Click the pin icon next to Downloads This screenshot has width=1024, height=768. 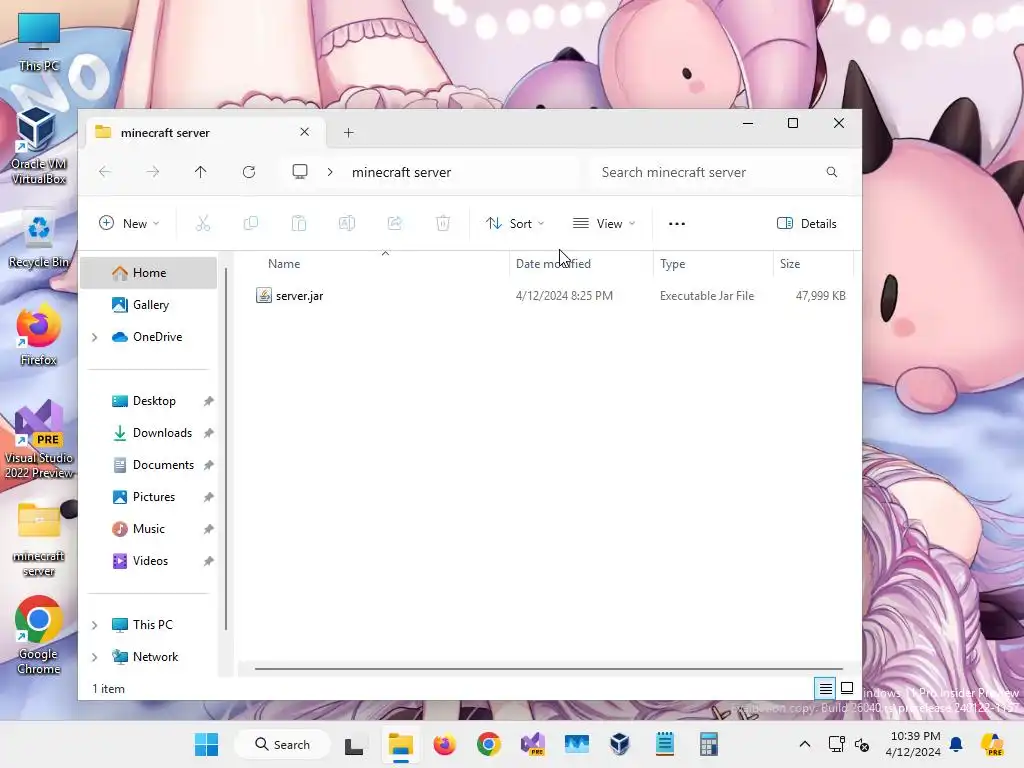(x=208, y=433)
